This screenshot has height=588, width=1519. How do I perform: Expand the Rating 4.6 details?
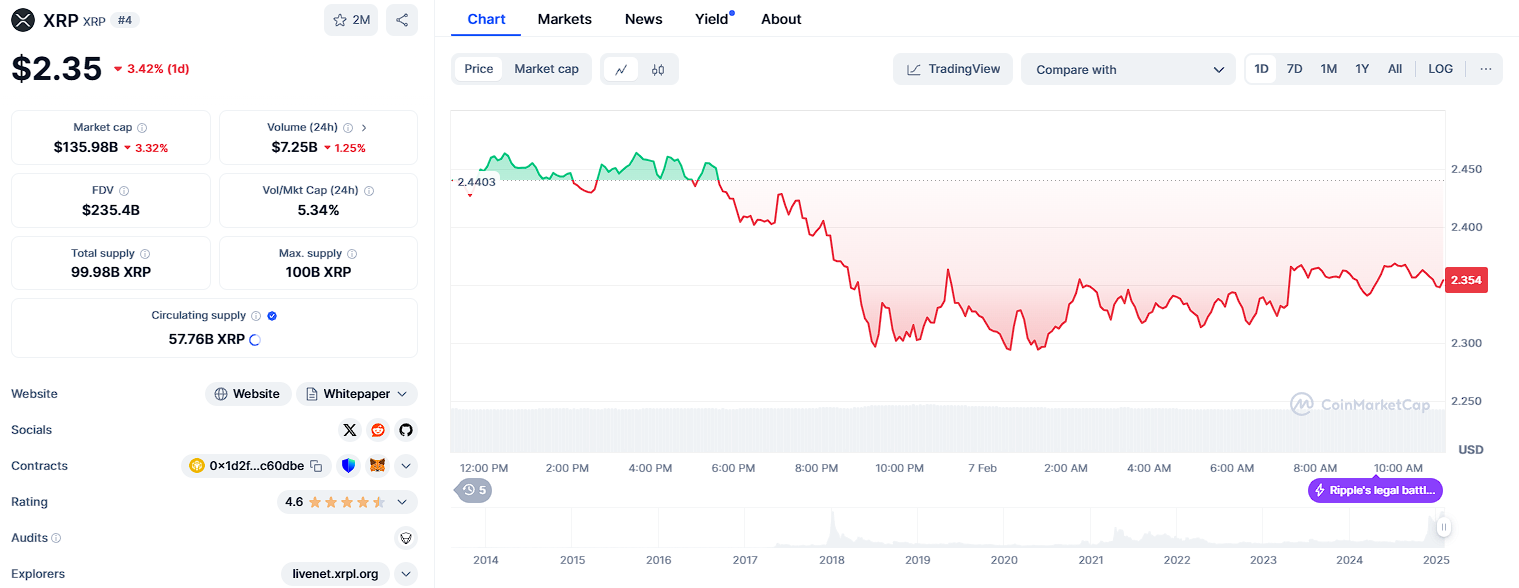point(402,502)
